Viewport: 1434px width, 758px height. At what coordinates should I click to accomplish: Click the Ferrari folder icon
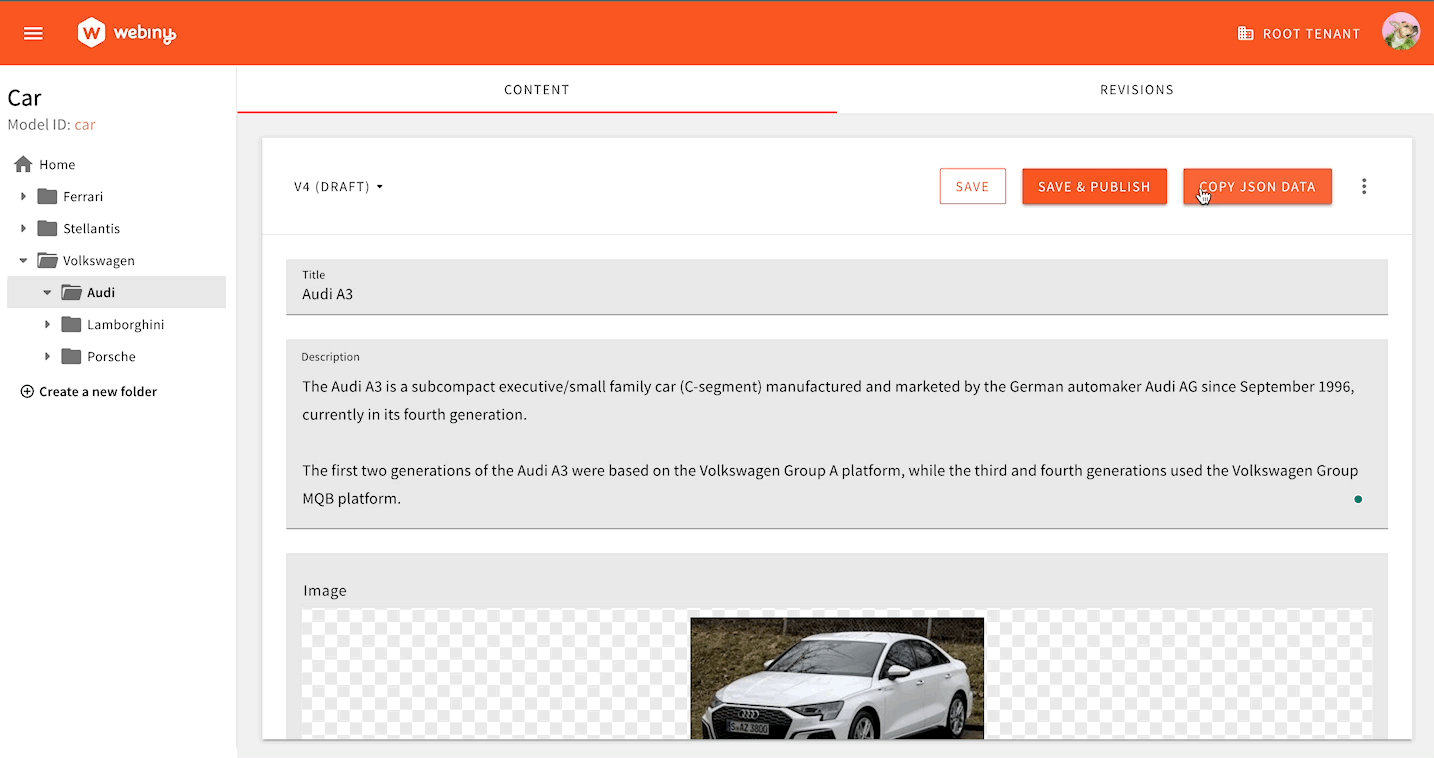[47, 196]
